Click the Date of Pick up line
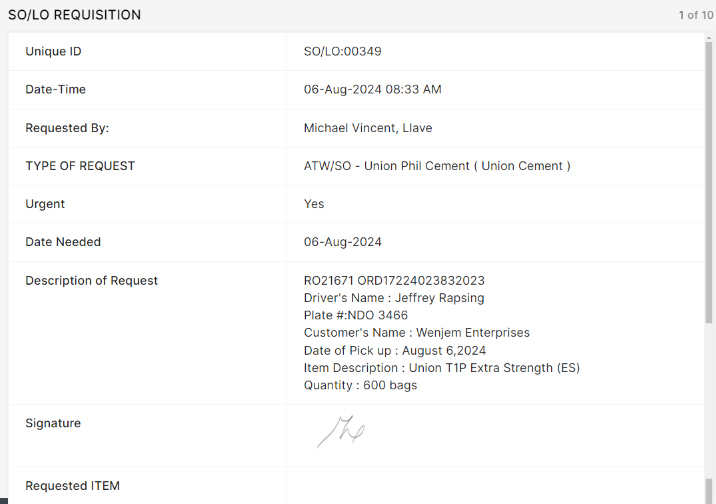The width and height of the screenshot is (716, 504). click(394, 350)
